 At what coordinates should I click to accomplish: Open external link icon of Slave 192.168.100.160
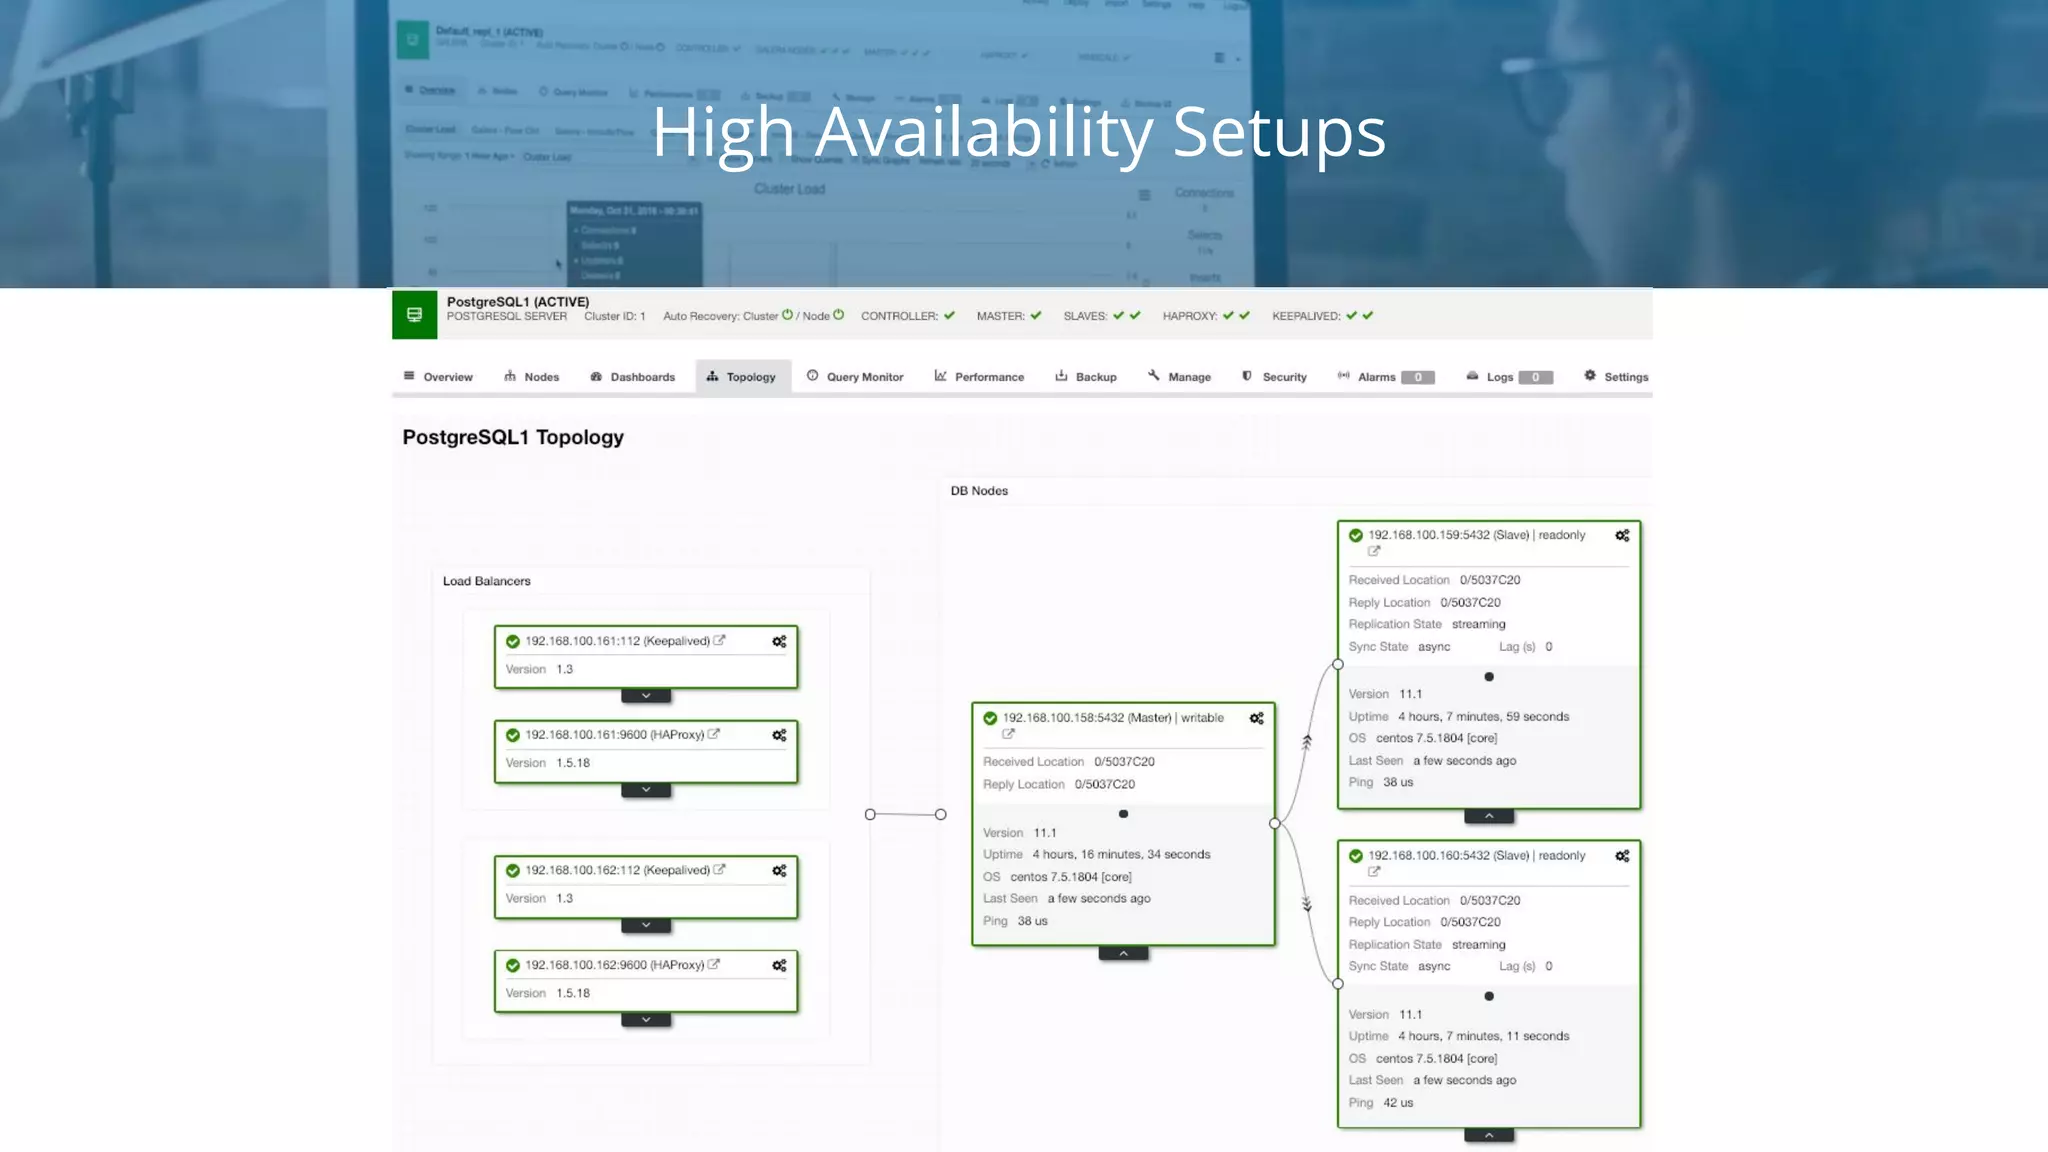coord(1374,871)
